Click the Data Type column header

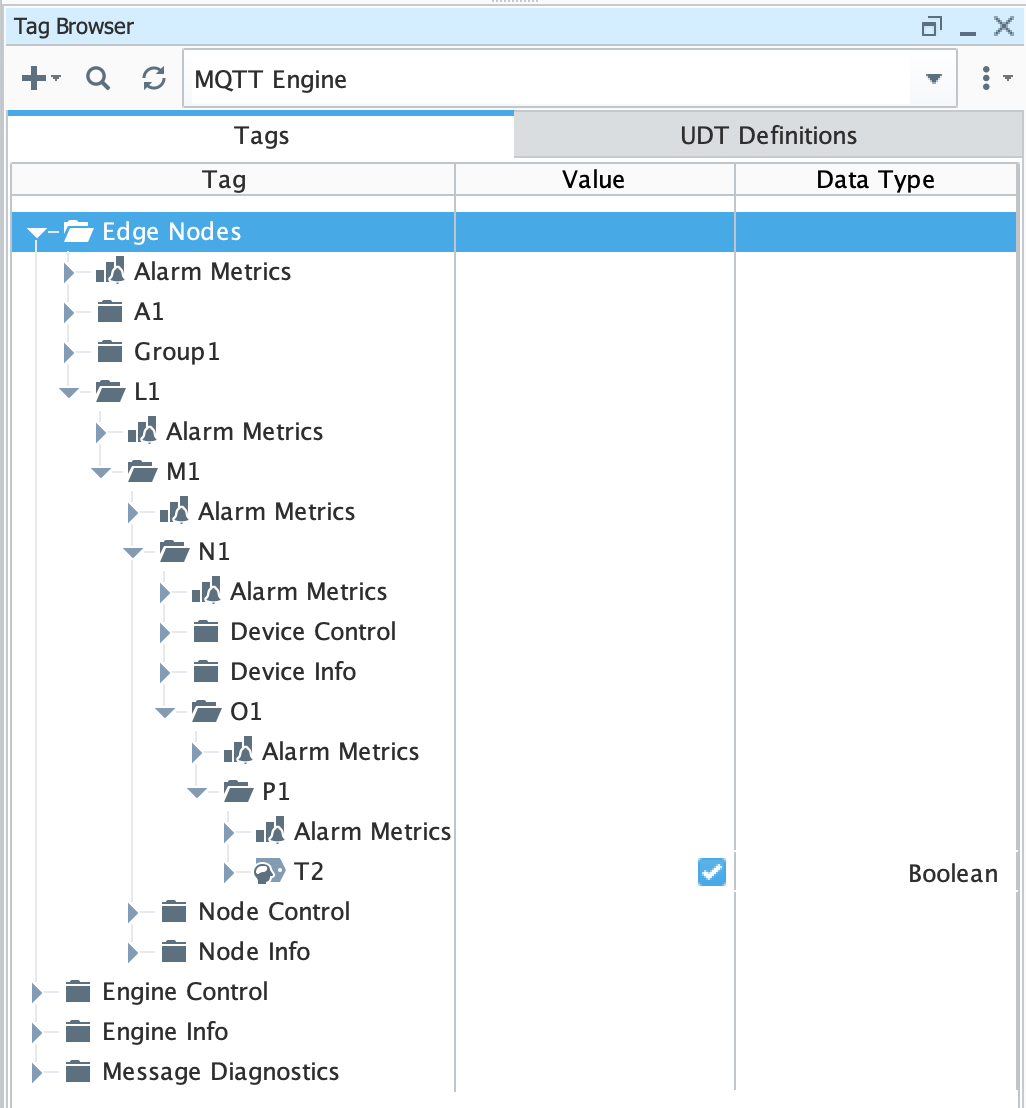[875, 180]
